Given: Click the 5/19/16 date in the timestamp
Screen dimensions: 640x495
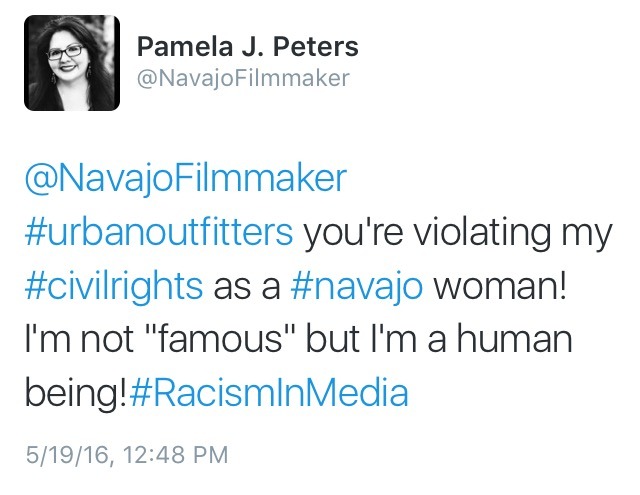Looking at the screenshot, I should point(67,455).
